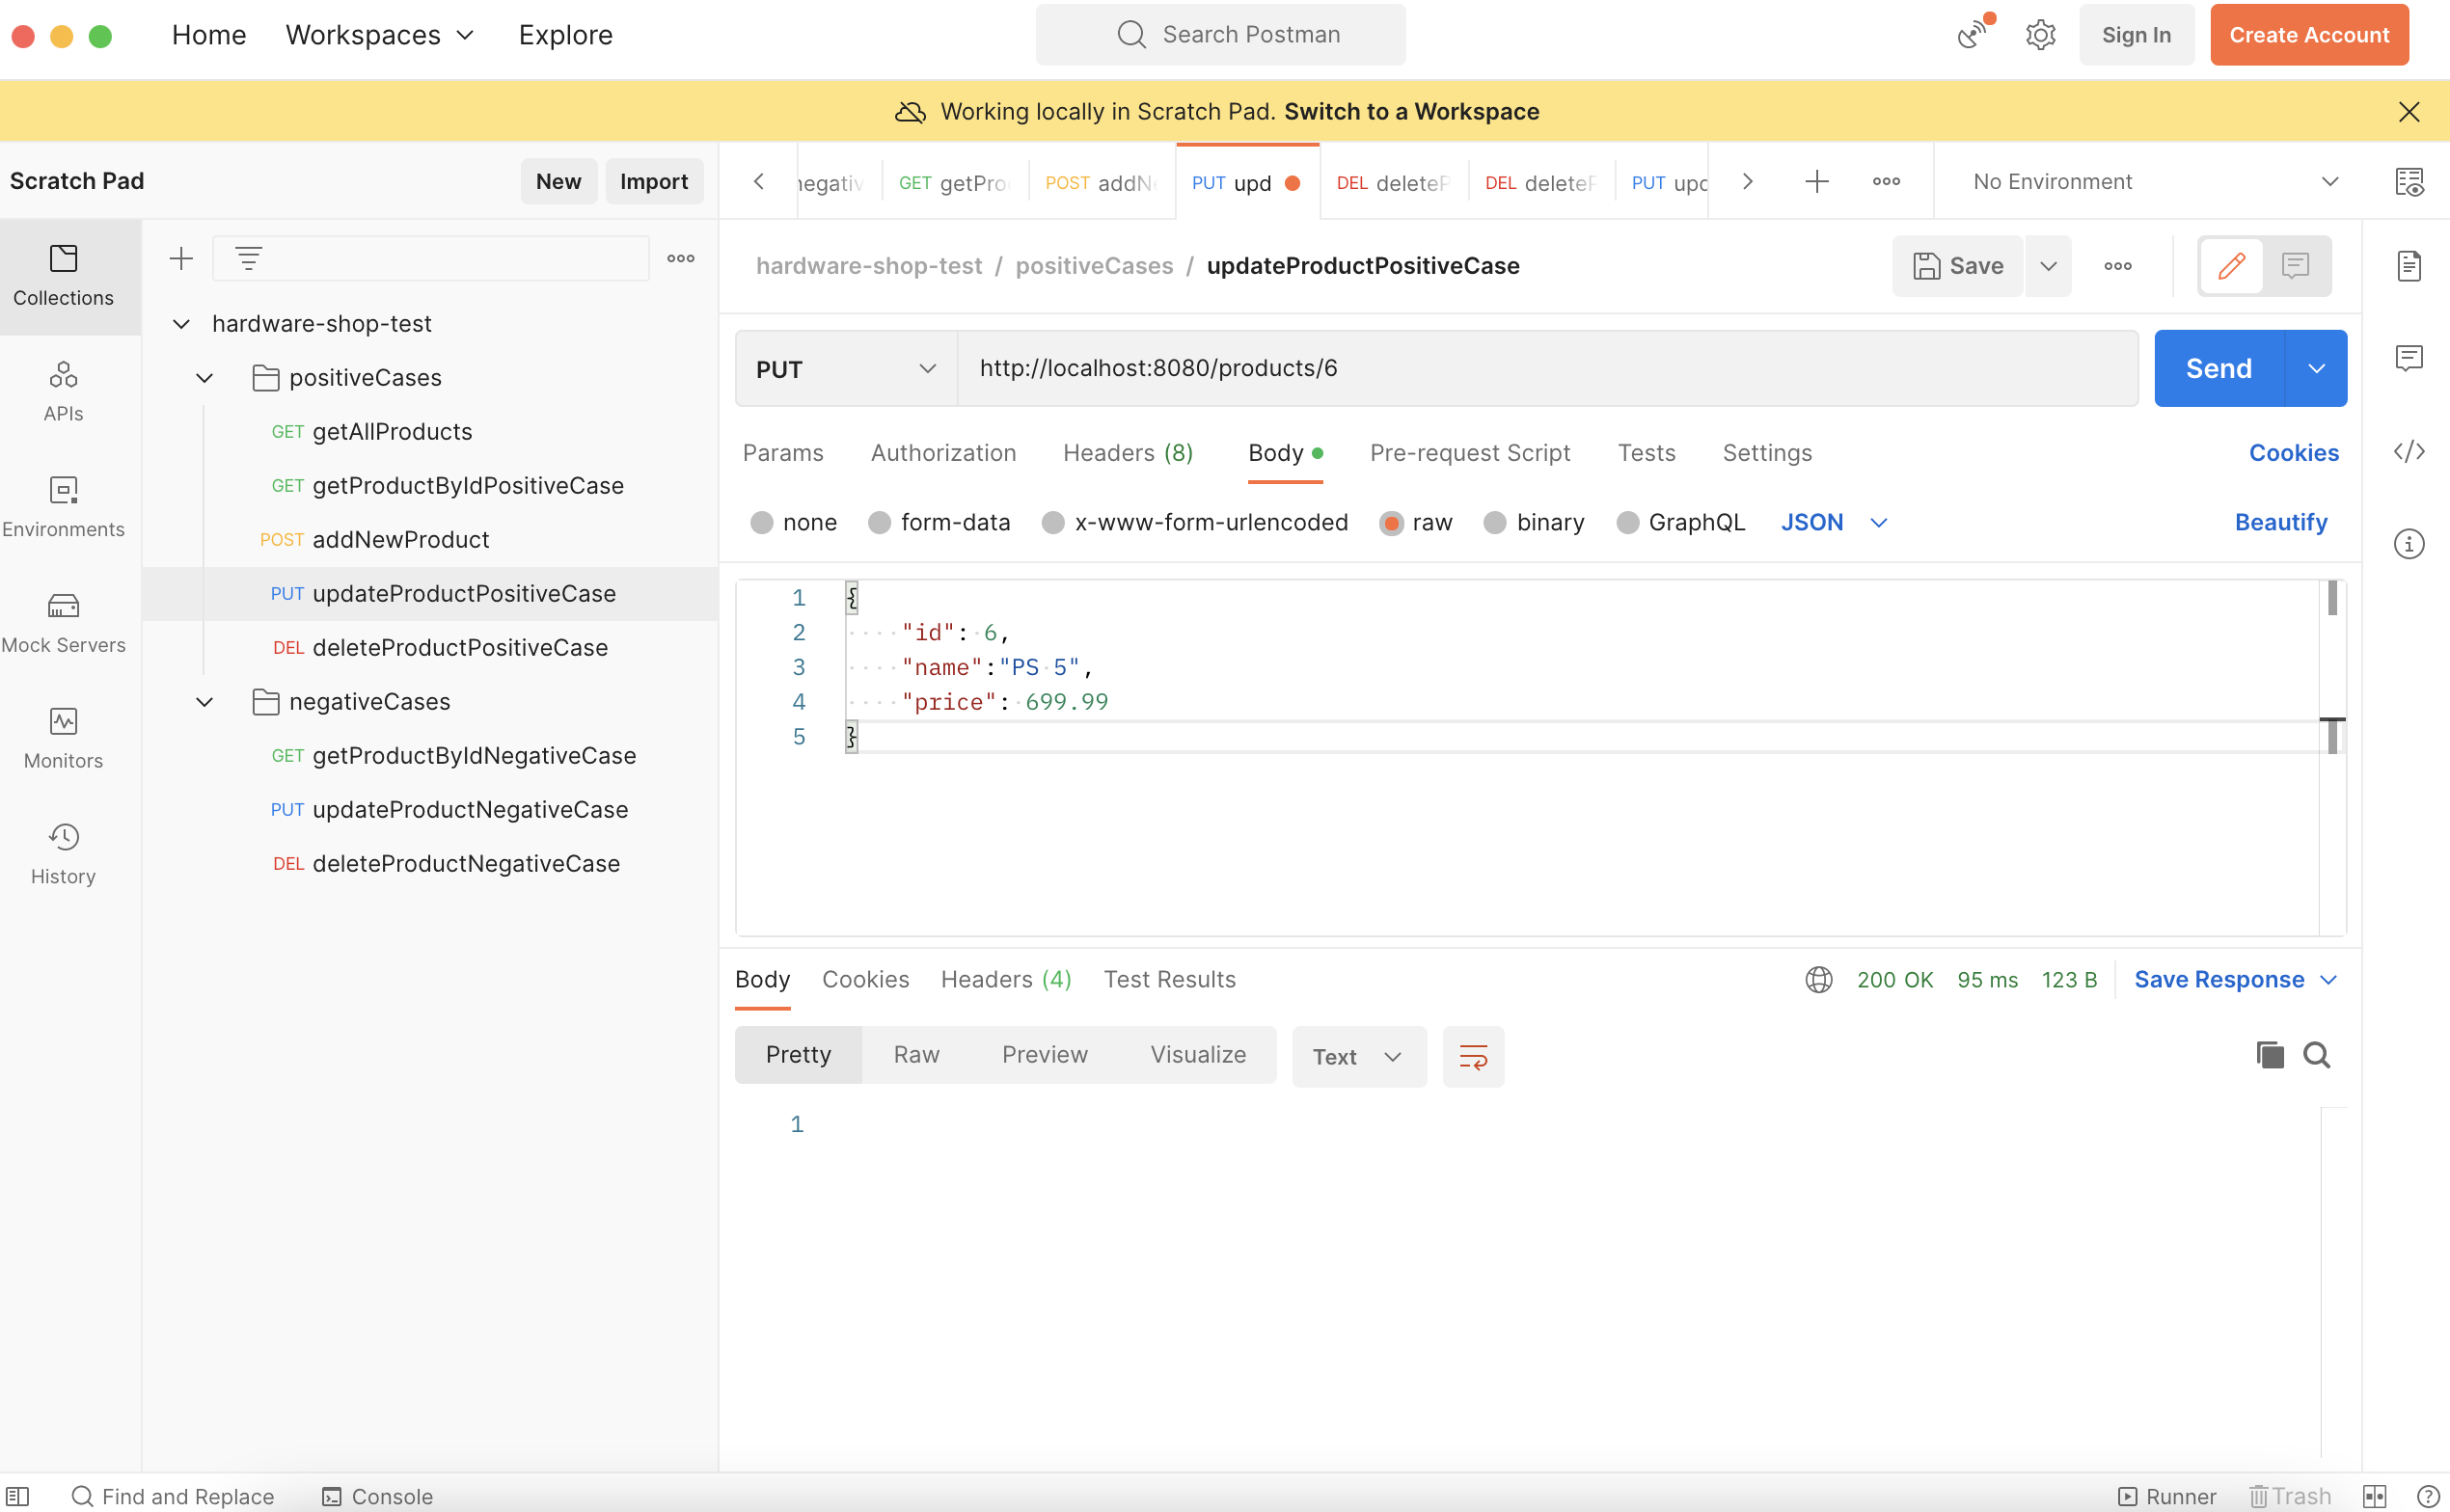Open the Capture requests satellite icon

[1971, 34]
